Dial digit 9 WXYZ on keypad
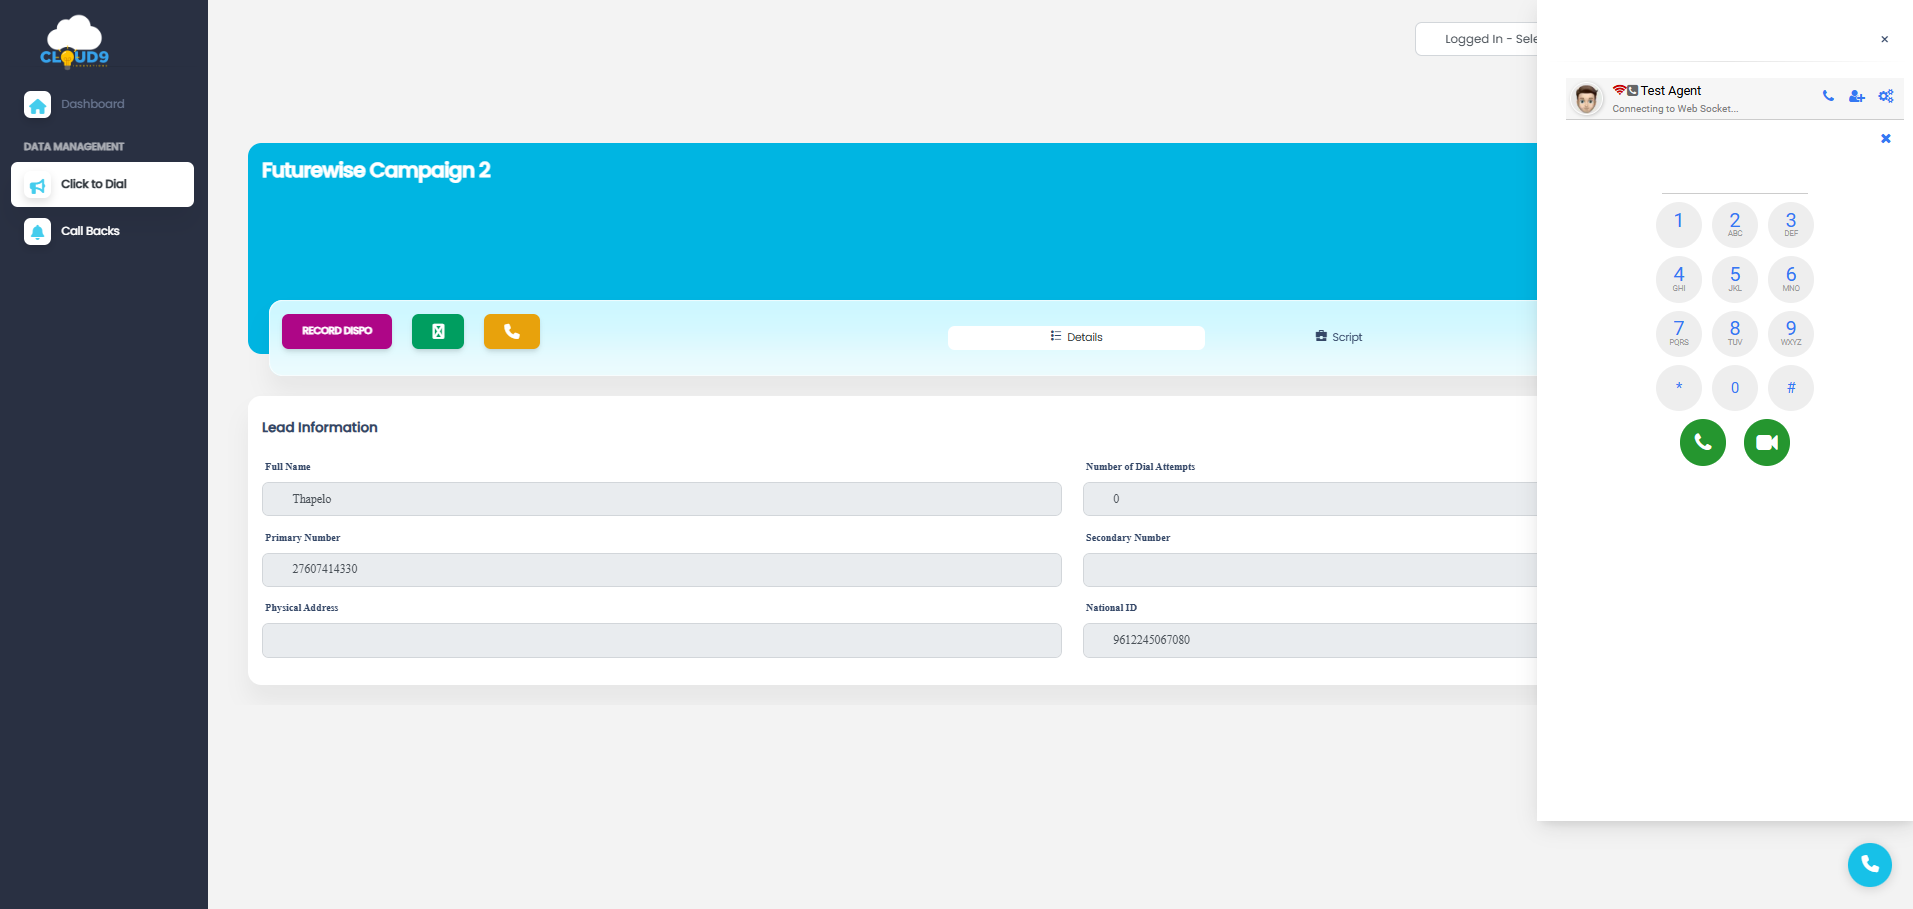This screenshot has height=909, width=1913. coord(1791,333)
